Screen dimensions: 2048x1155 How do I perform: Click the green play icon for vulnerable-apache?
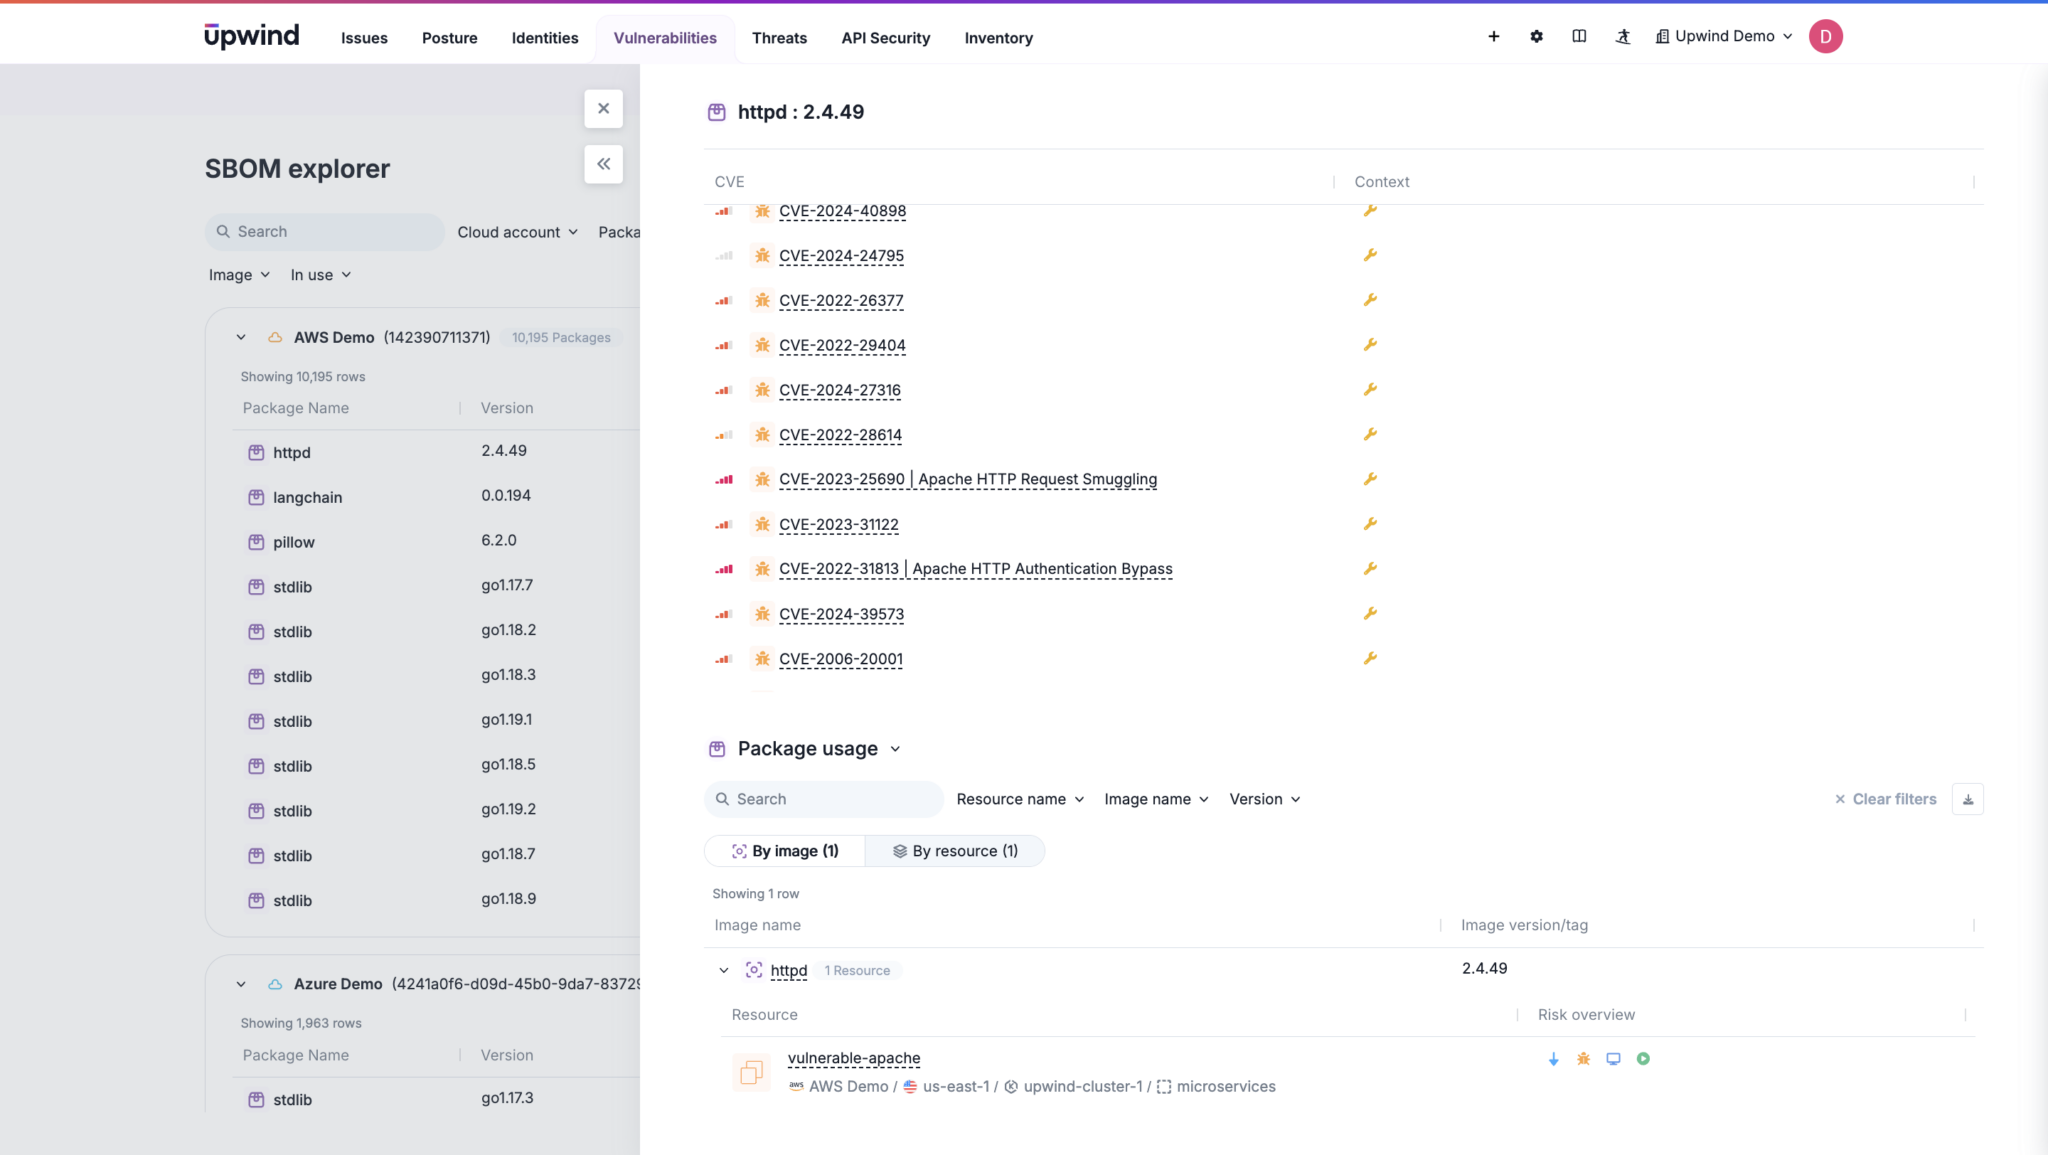1643,1058
